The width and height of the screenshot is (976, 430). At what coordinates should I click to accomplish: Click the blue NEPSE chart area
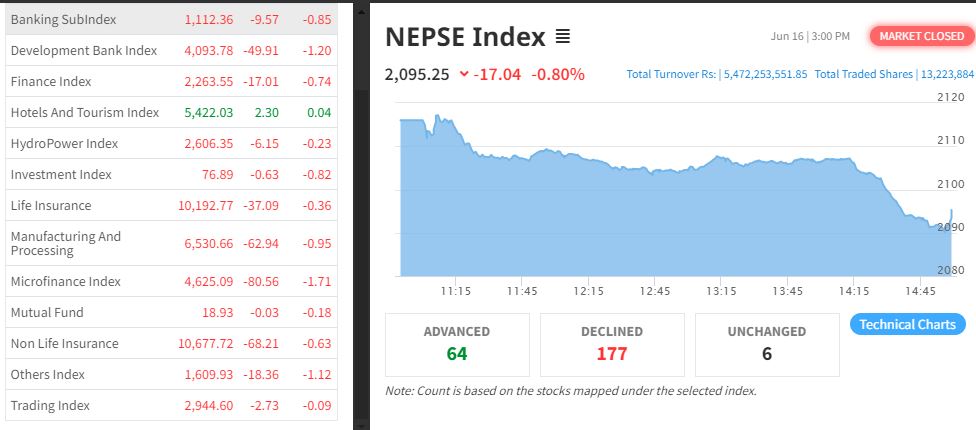point(650,220)
